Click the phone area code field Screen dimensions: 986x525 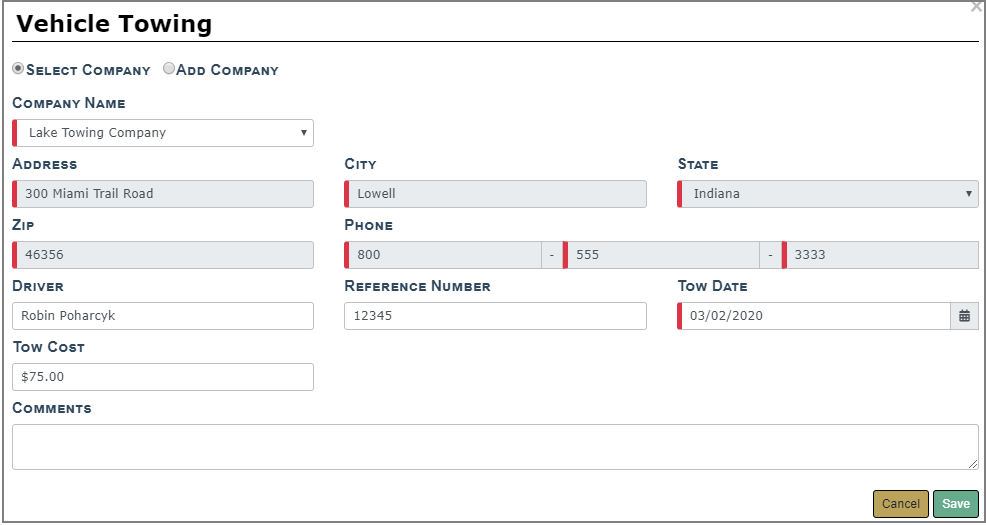pyautogui.click(x=444, y=255)
